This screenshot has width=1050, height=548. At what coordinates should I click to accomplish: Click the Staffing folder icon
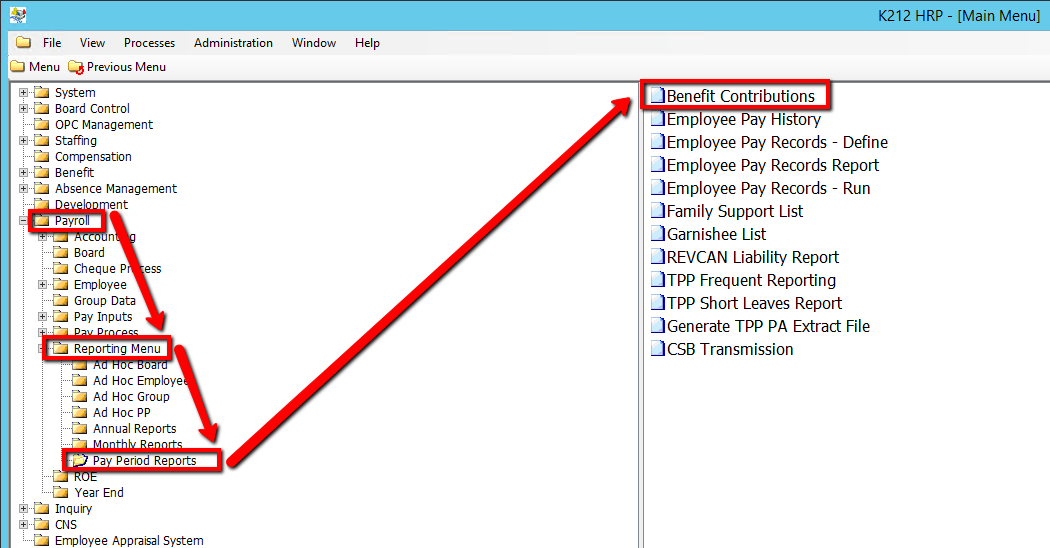click(x=42, y=141)
